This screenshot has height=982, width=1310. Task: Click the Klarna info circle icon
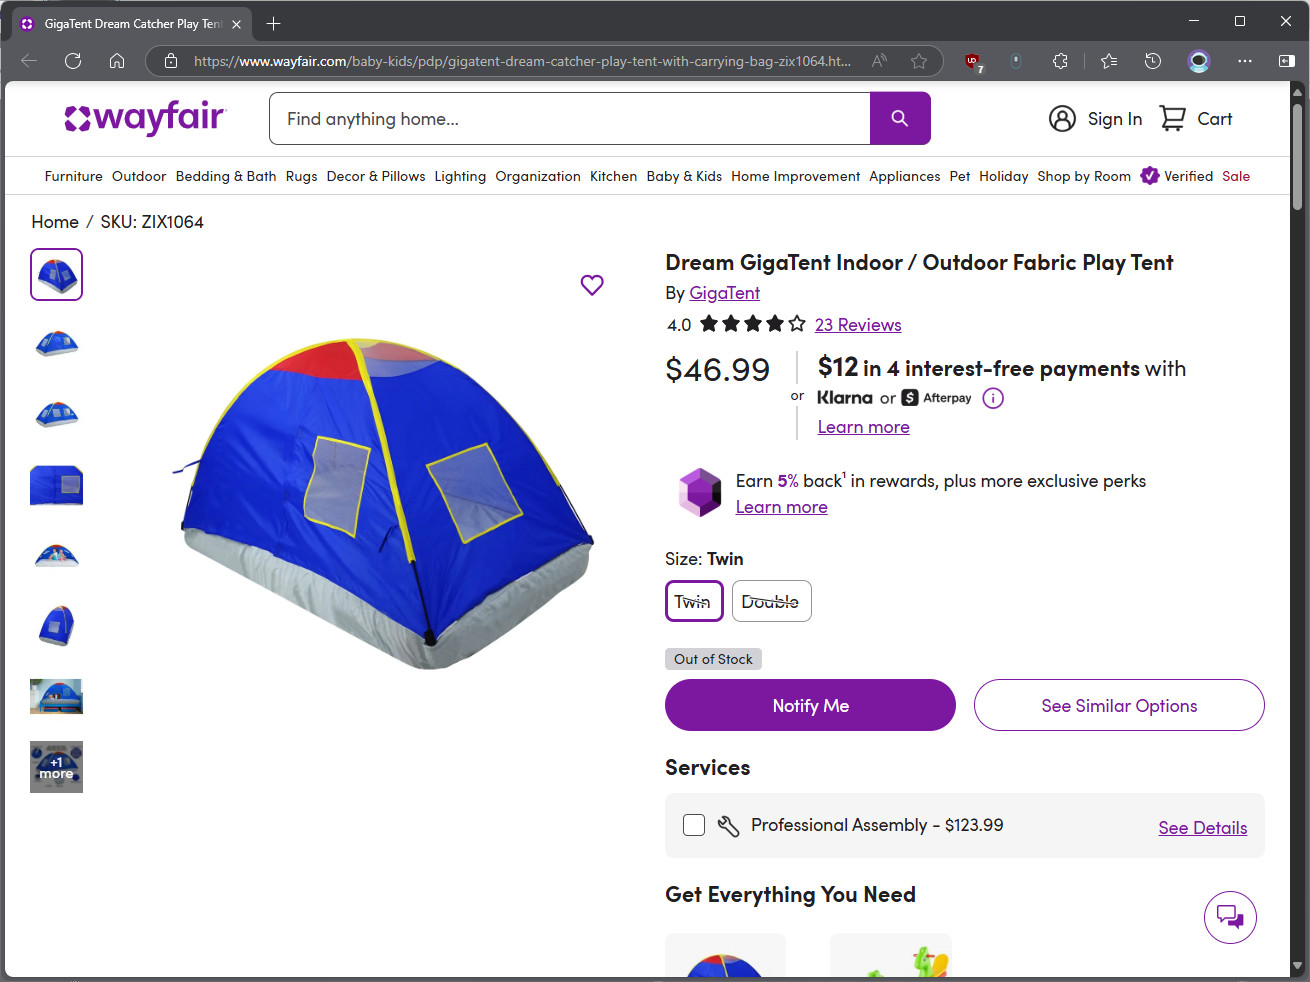pyautogui.click(x=993, y=398)
